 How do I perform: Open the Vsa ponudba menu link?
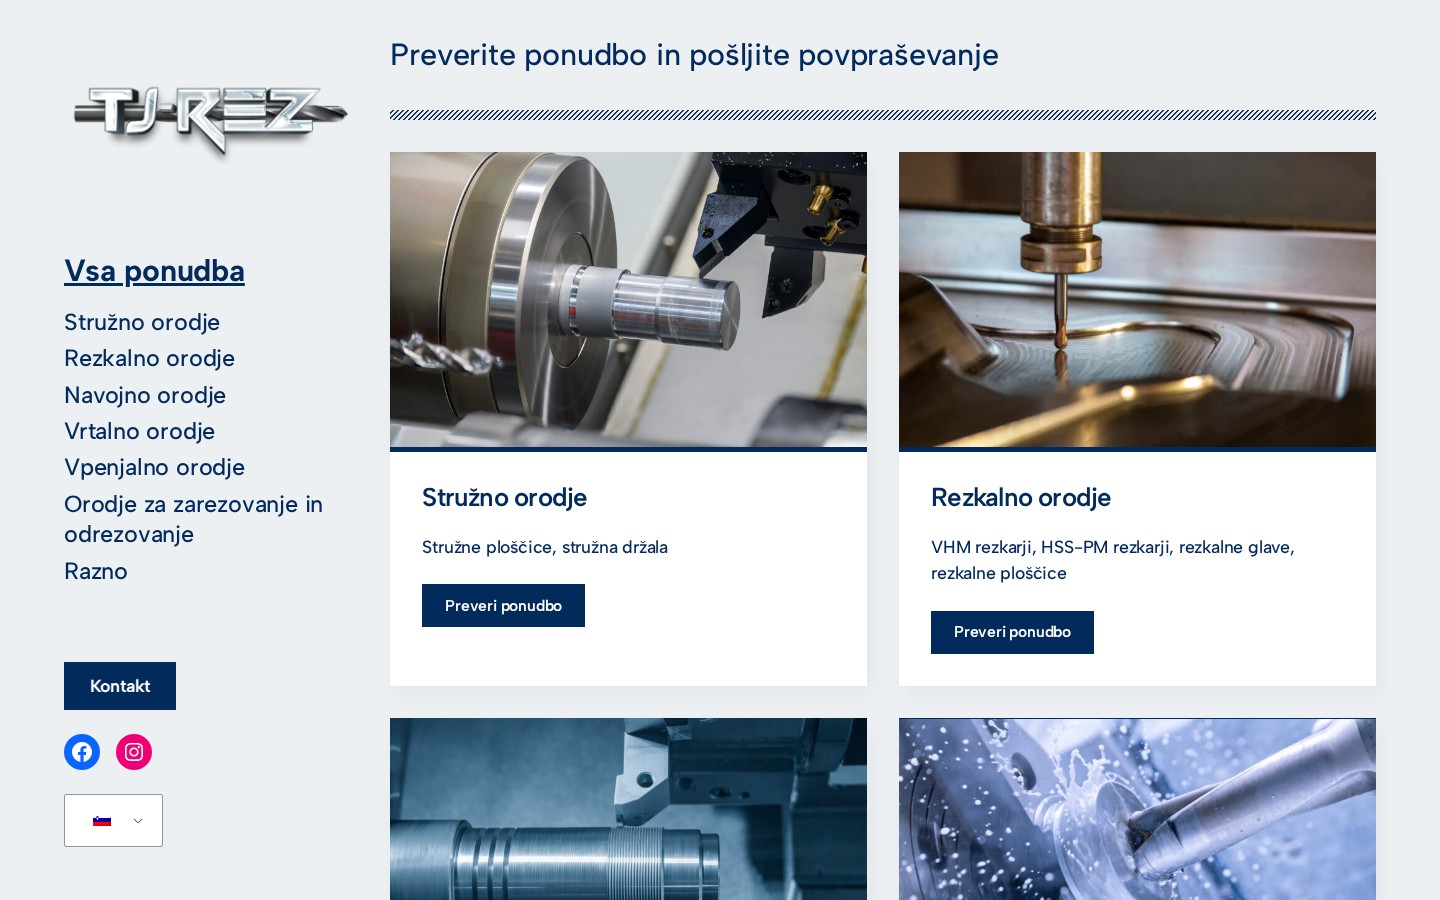point(154,271)
